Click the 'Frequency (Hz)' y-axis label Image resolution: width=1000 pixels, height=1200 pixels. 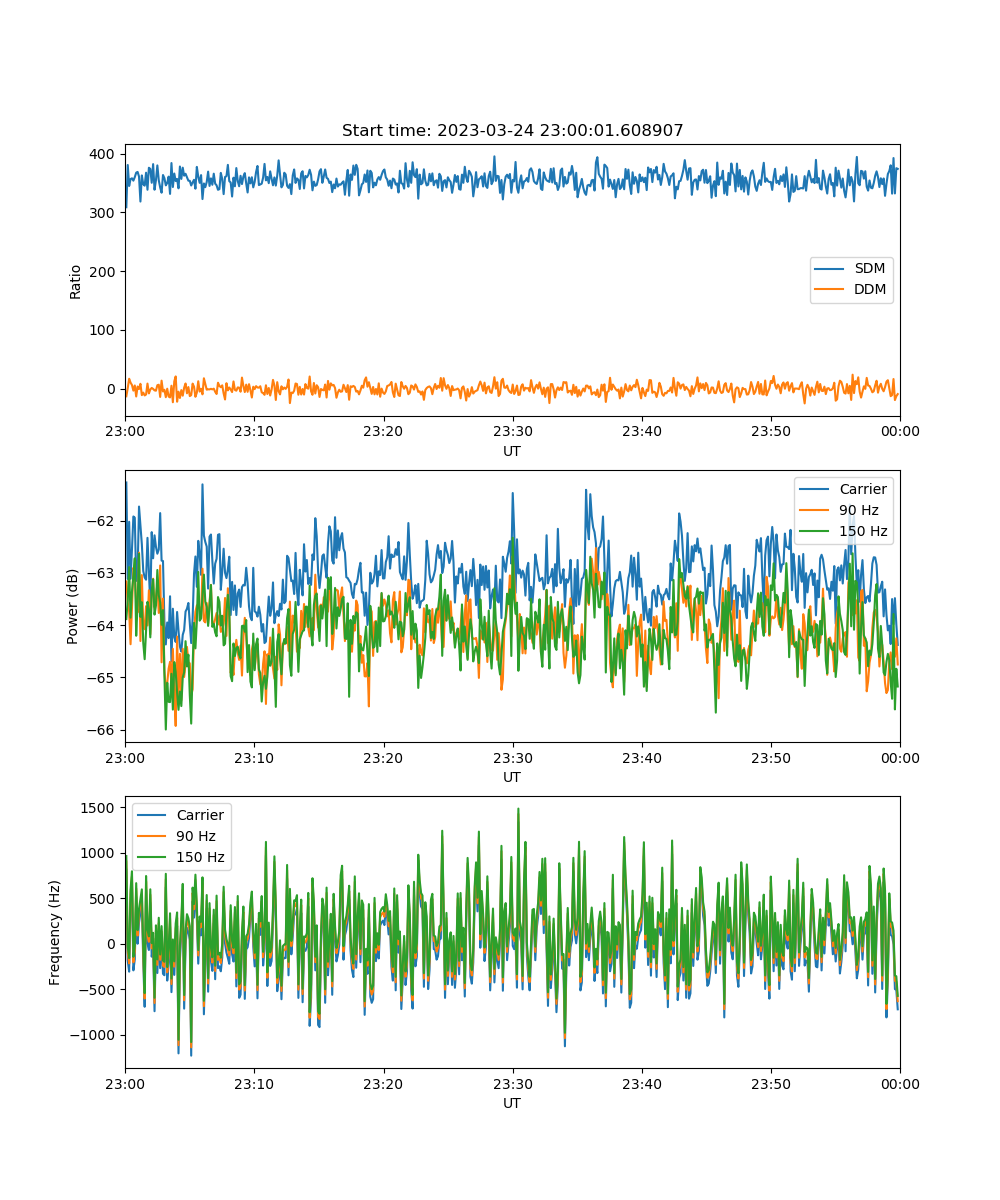point(55,933)
